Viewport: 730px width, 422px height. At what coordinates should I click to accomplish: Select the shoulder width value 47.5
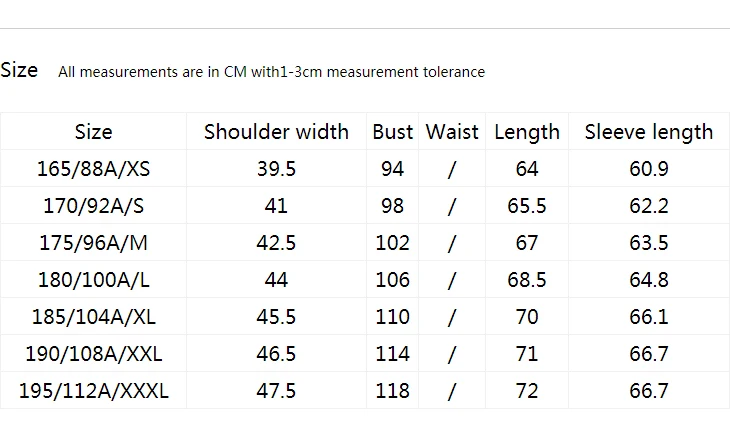coord(276,391)
